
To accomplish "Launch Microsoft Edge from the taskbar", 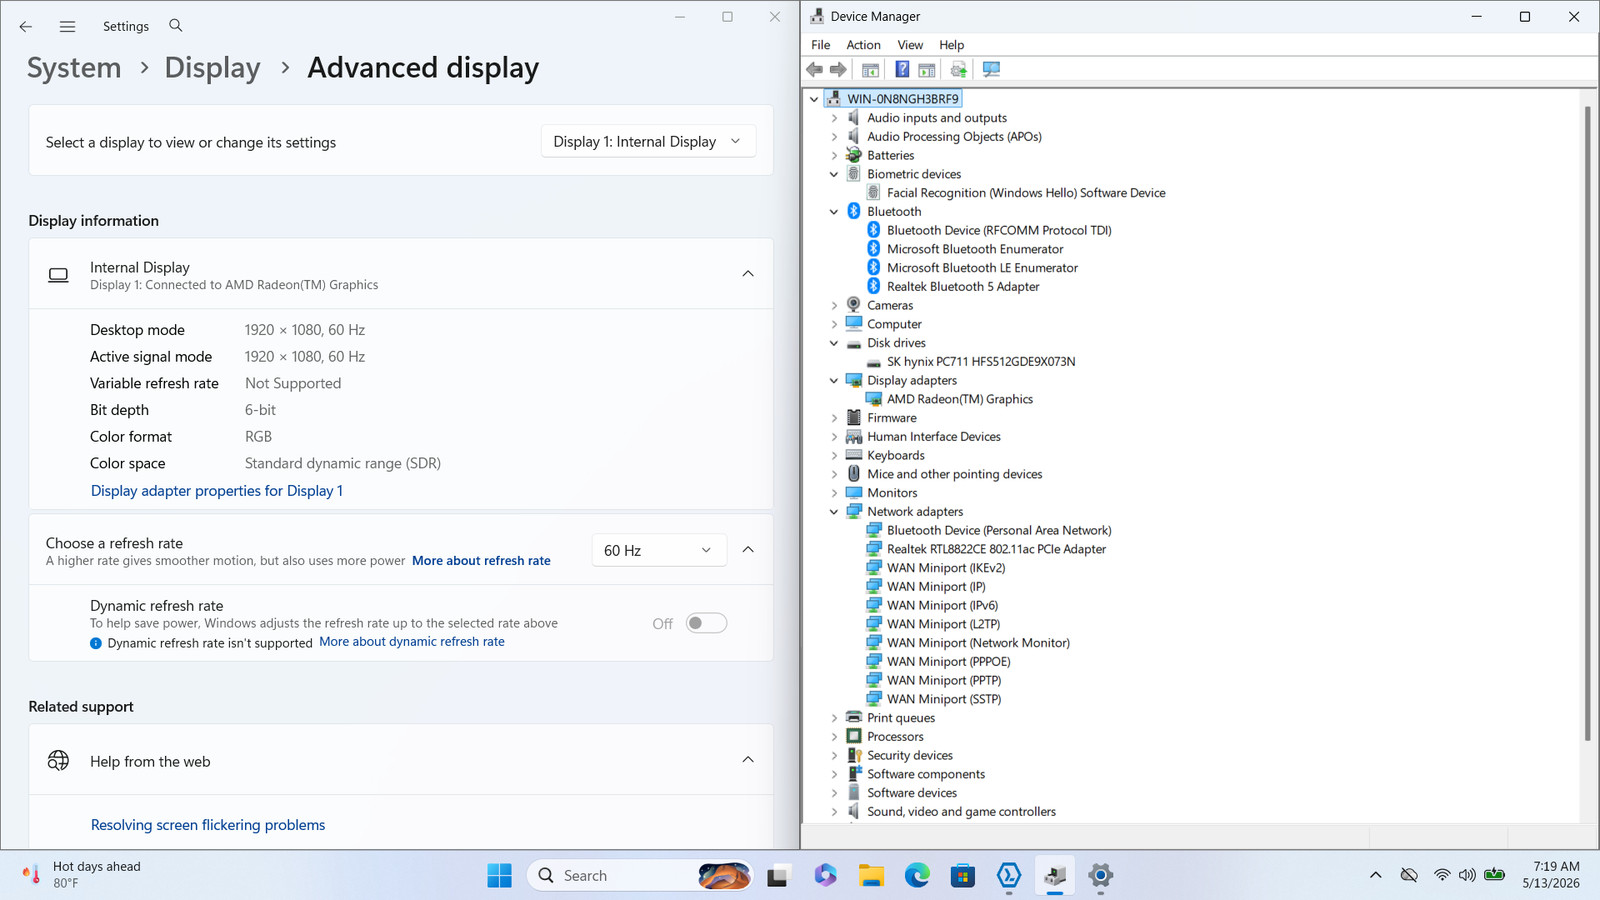I will coord(917,876).
